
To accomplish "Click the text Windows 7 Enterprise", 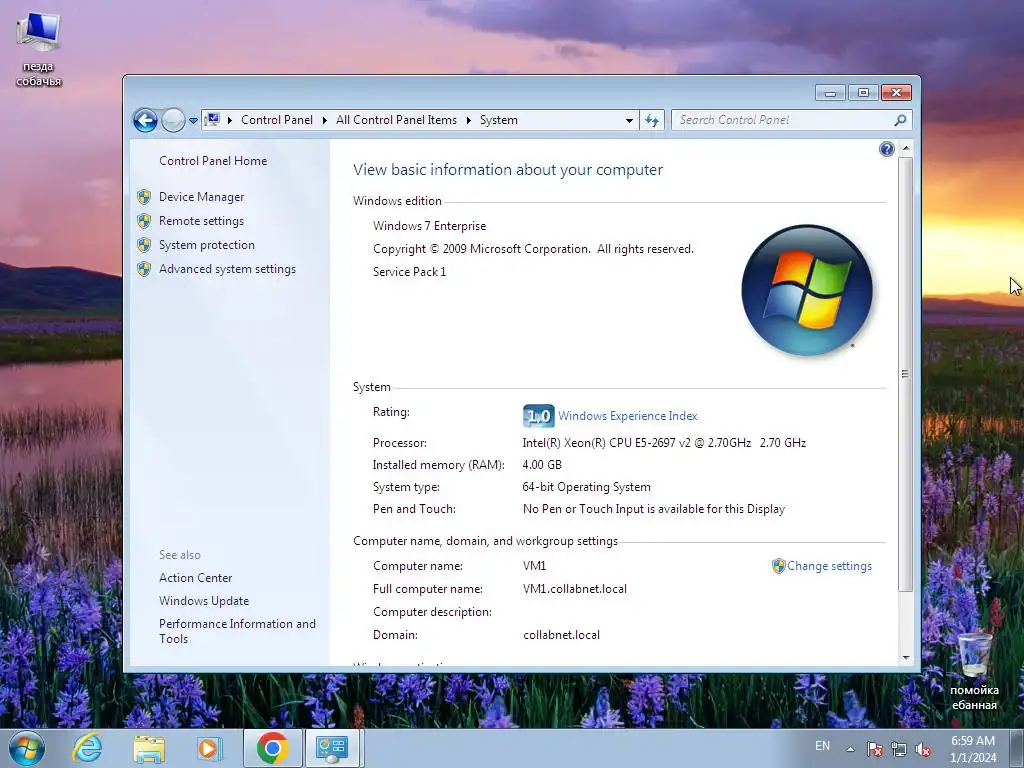I will (430, 226).
